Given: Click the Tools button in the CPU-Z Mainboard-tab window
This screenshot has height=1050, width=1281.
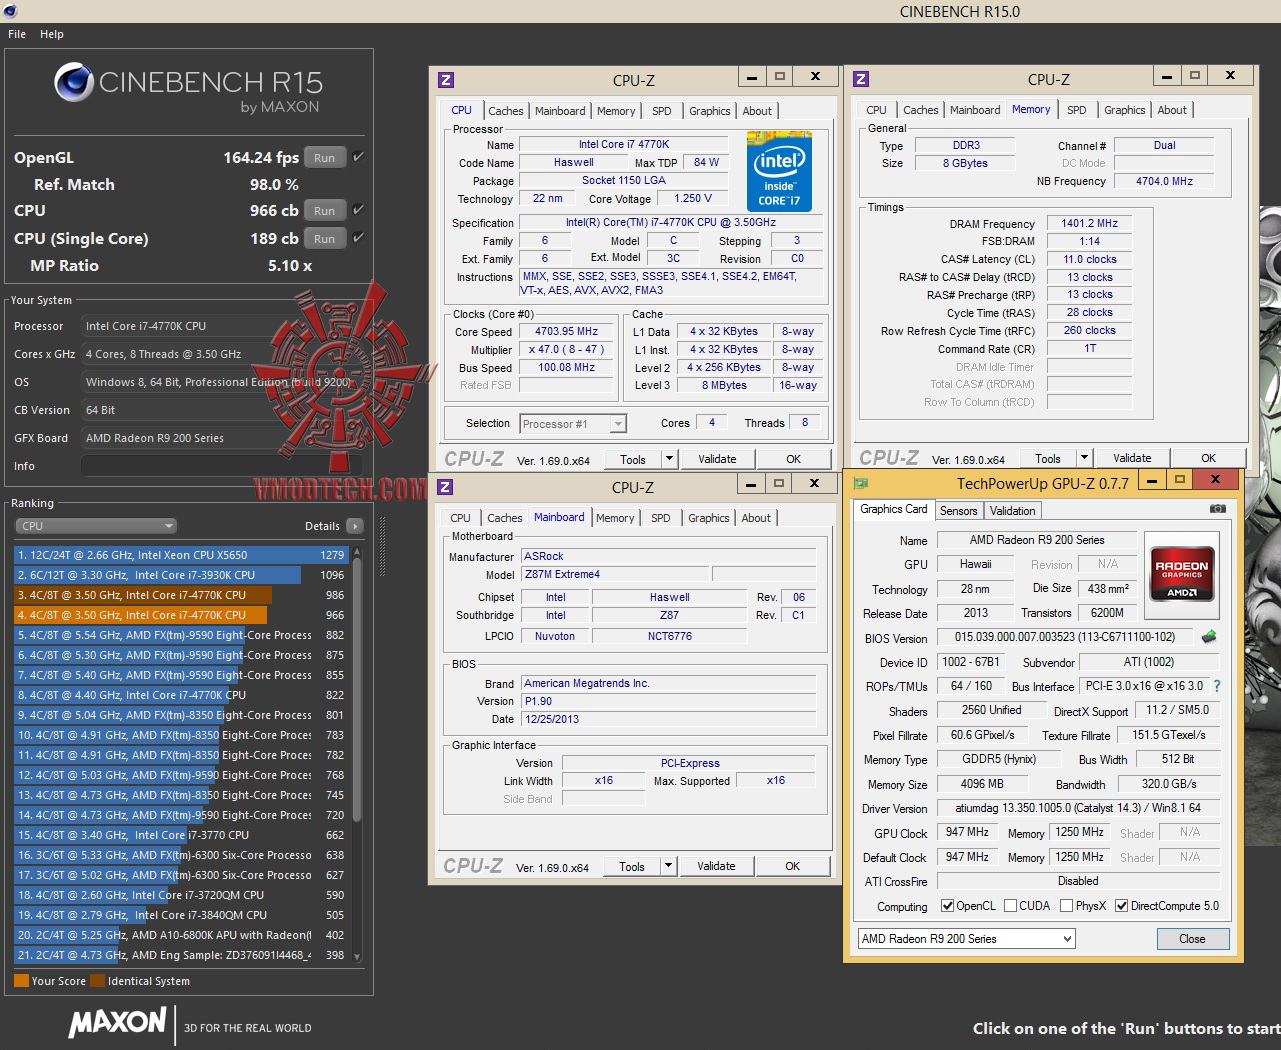Looking at the screenshot, I should [632, 866].
